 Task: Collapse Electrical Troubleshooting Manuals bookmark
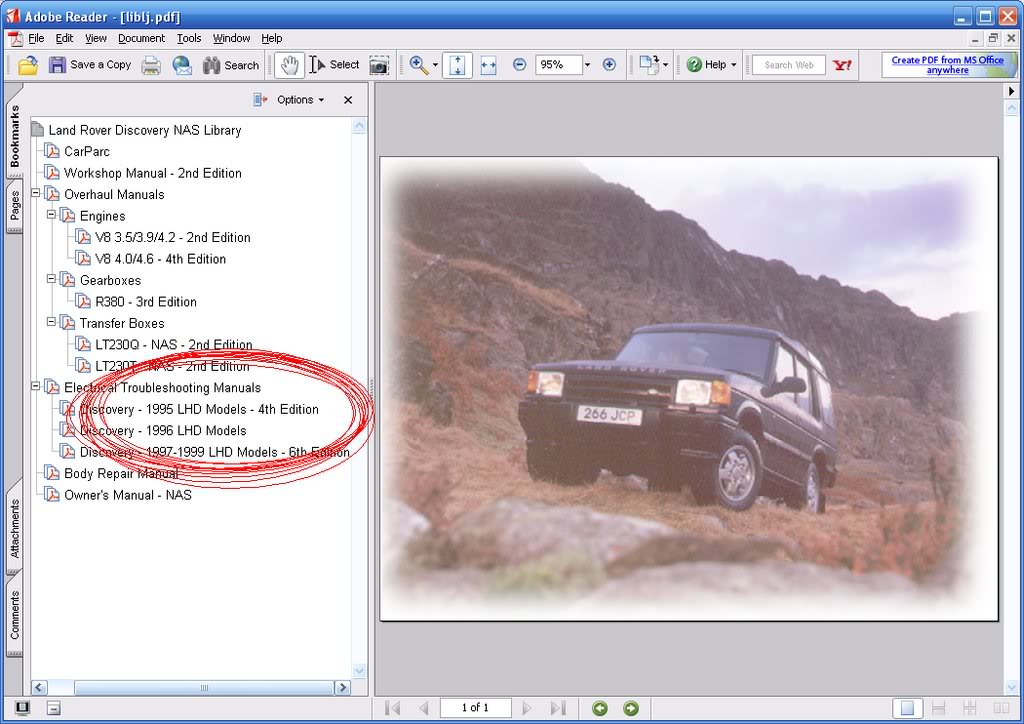(36, 386)
